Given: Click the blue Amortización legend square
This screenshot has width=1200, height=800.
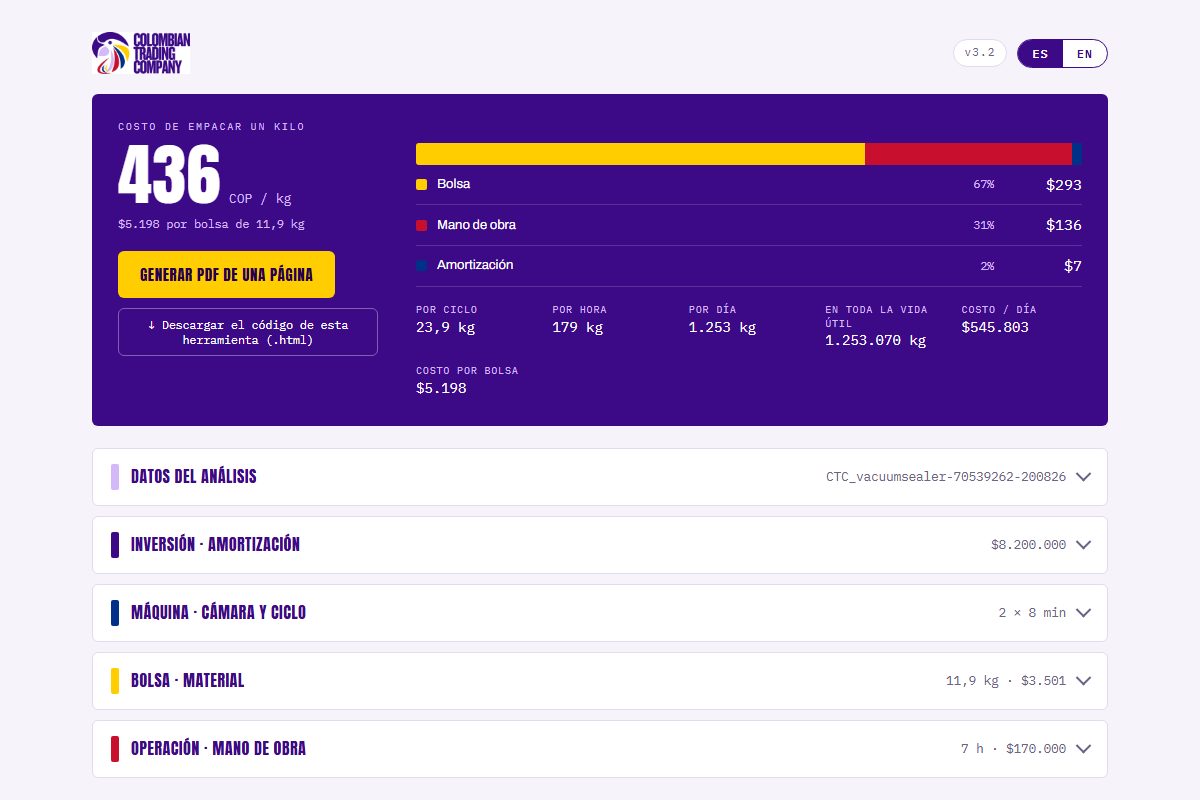Looking at the screenshot, I should [421, 265].
